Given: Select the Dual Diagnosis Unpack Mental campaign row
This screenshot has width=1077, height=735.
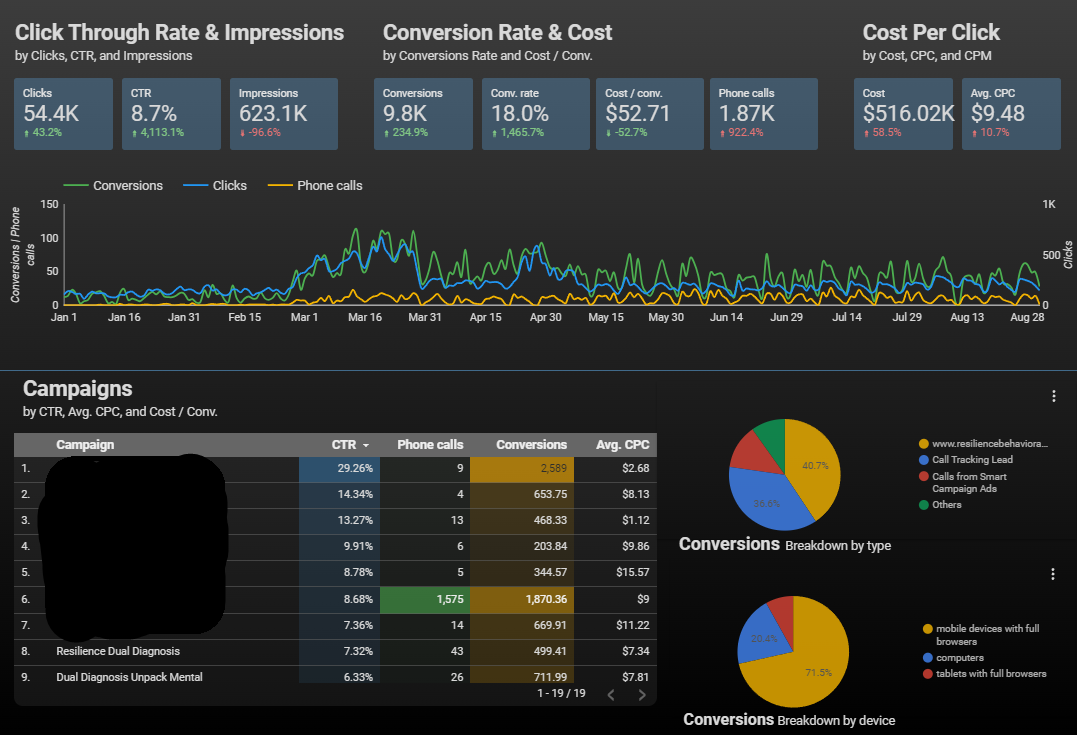Looking at the screenshot, I should [x=129, y=677].
